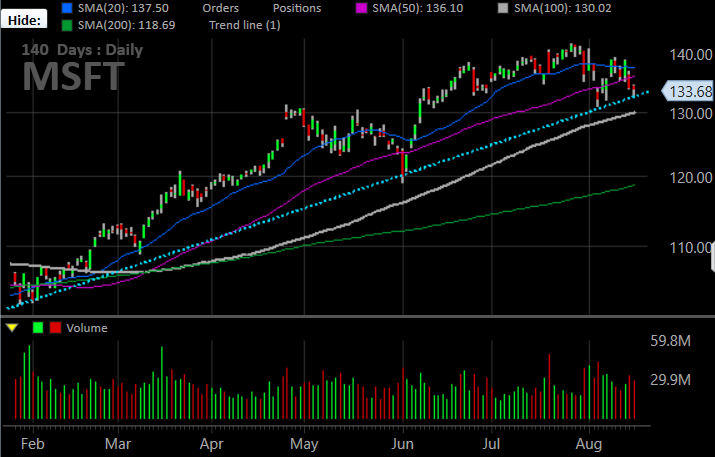Click the Jun date axis label
This screenshot has width=715, height=457.
(403, 444)
